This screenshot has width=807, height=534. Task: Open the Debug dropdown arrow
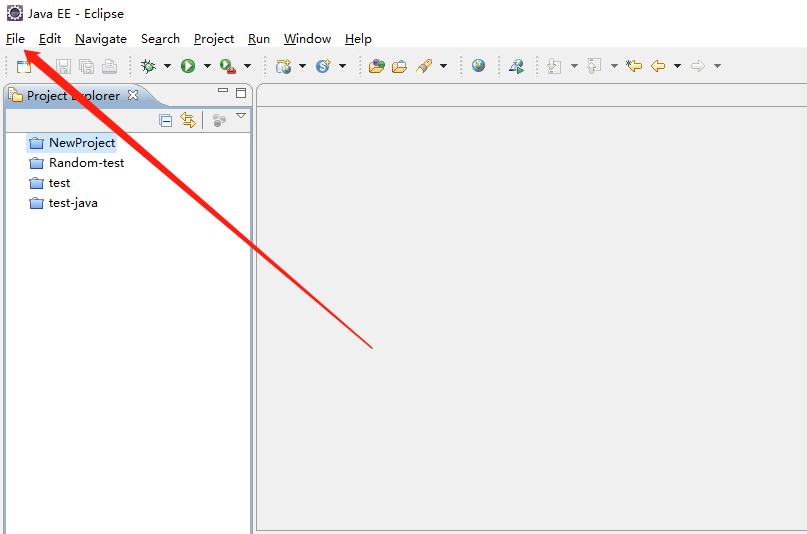167,66
